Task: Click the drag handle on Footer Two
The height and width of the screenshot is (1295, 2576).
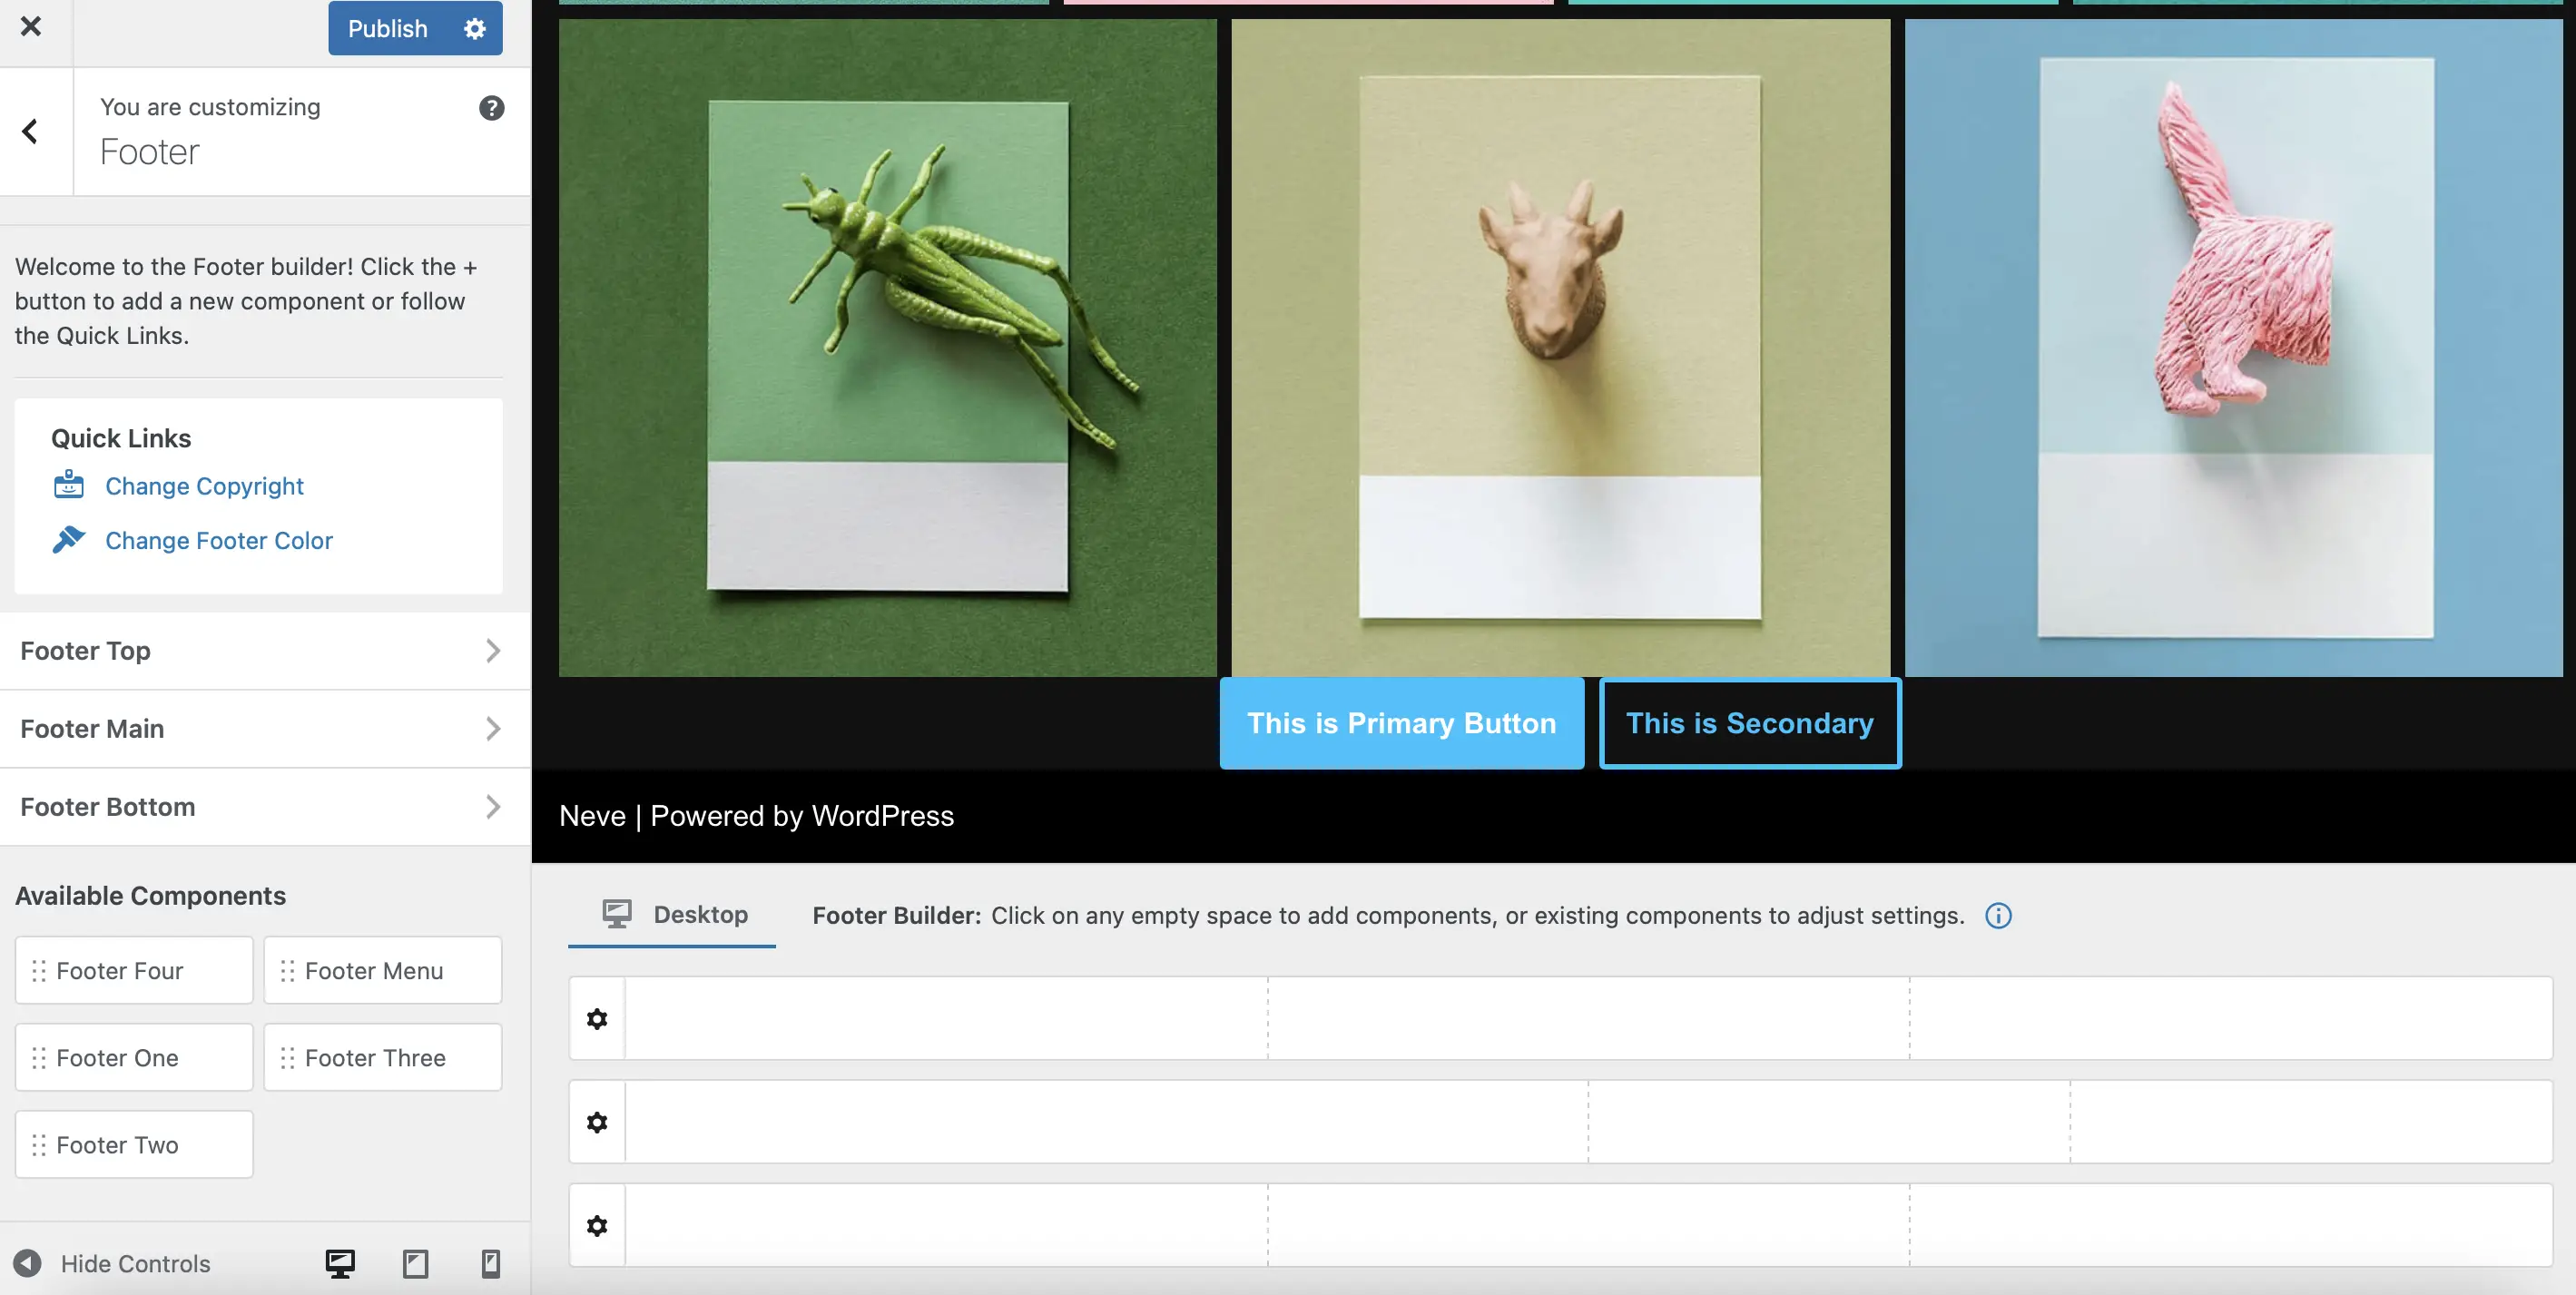Action: [38, 1143]
